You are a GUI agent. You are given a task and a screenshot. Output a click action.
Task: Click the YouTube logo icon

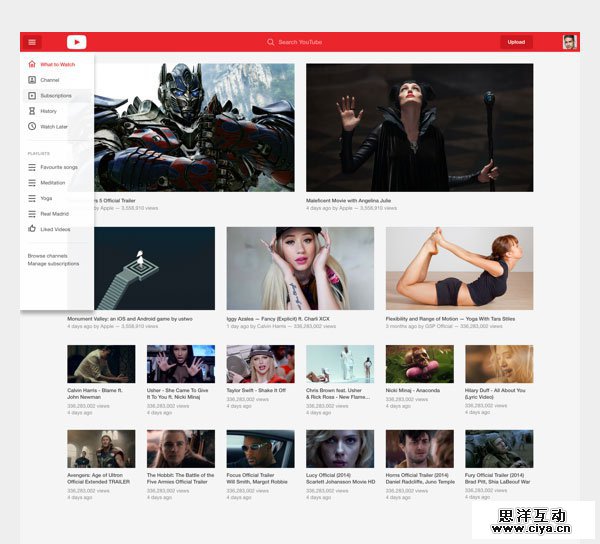tap(77, 42)
